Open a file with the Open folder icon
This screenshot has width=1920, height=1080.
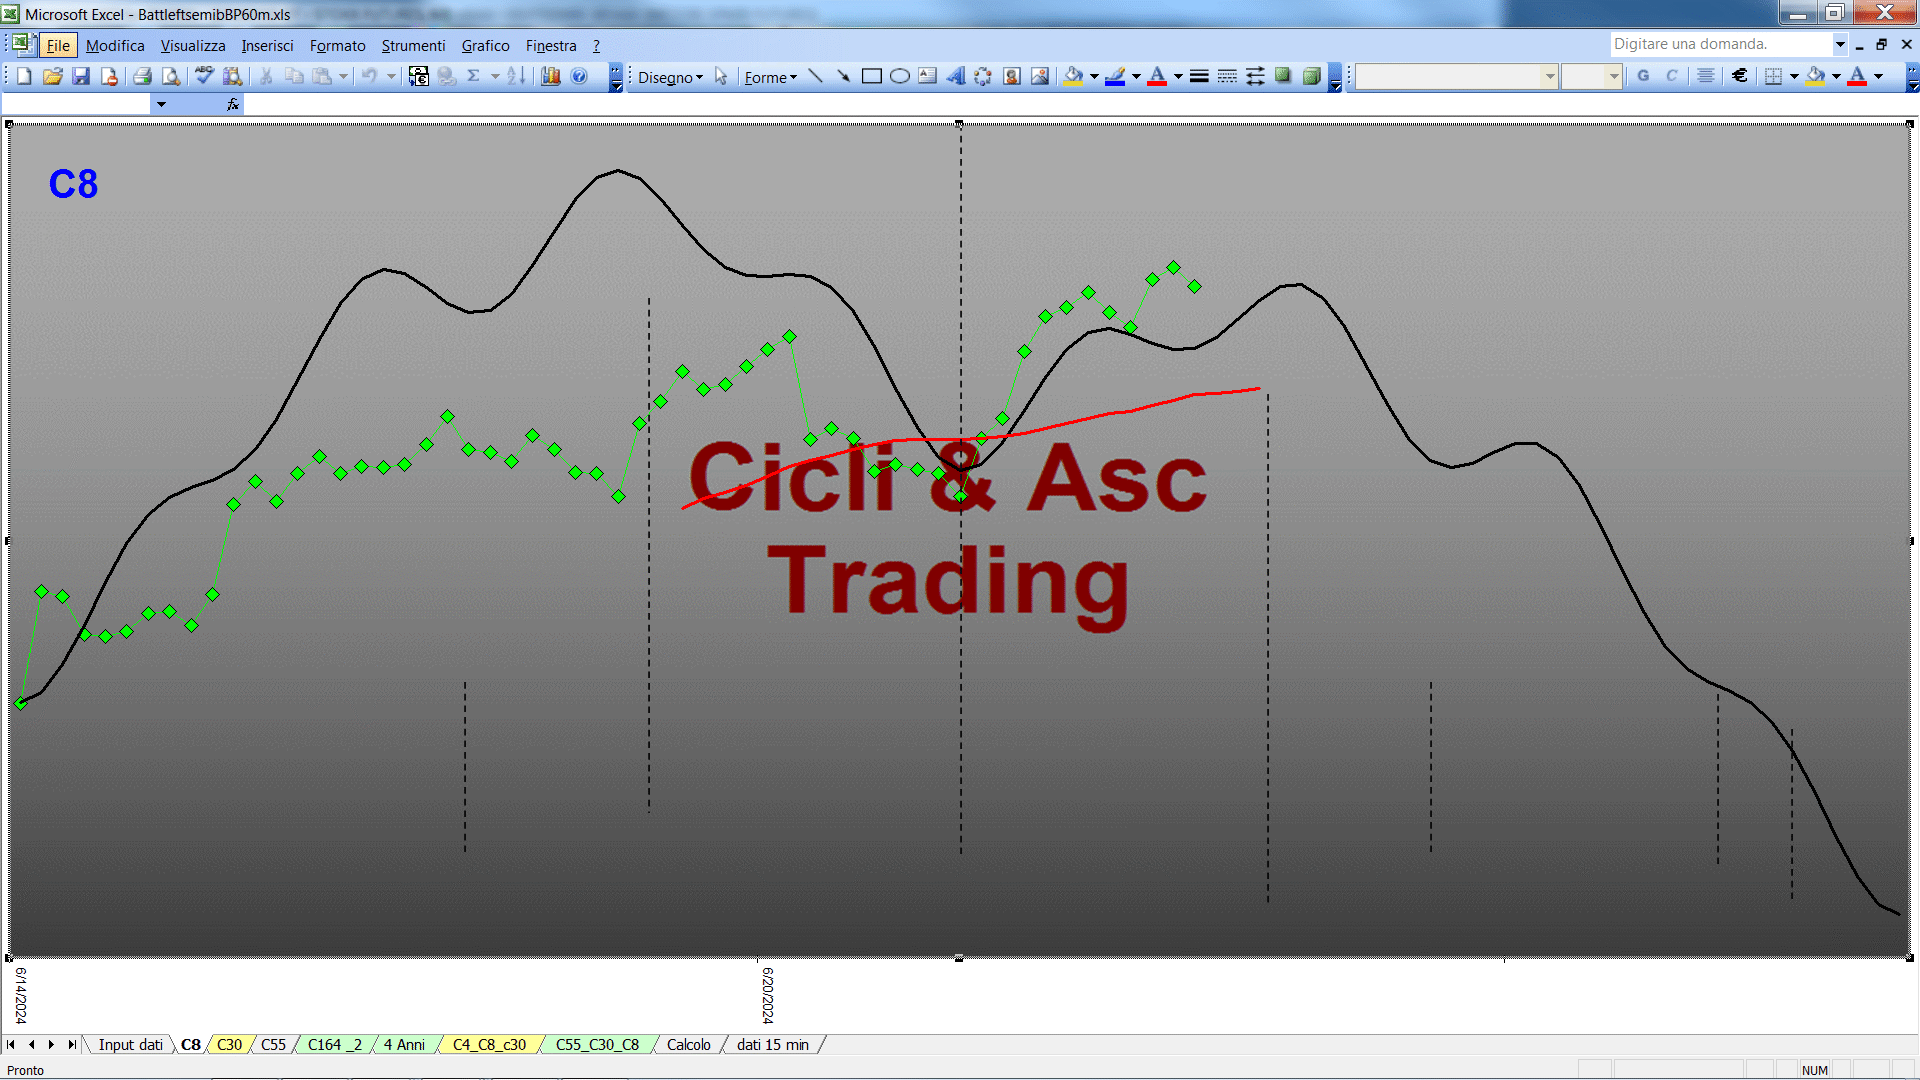(53, 76)
